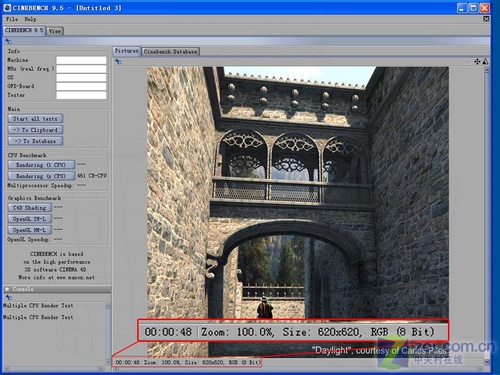Send results with To Database button

click(35, 141)
